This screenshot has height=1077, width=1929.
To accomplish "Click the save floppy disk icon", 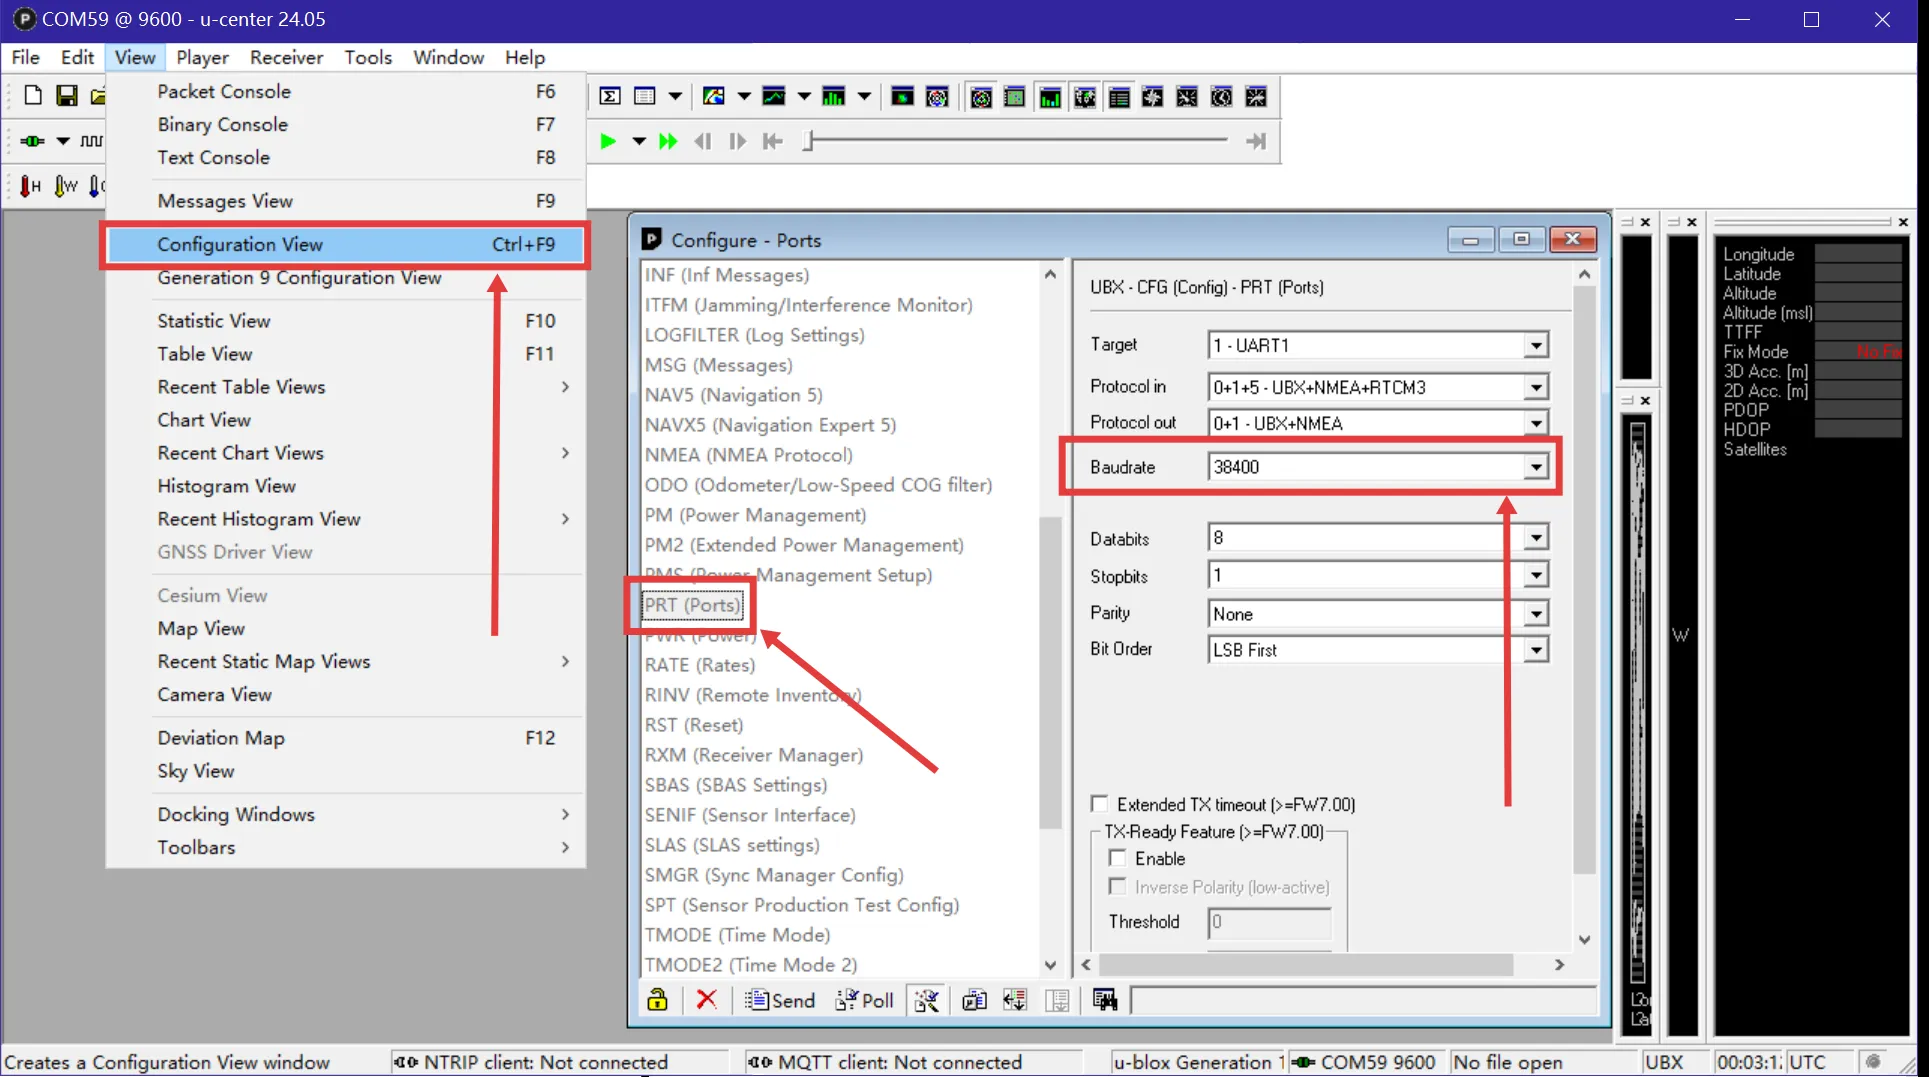I will point(66,96).
